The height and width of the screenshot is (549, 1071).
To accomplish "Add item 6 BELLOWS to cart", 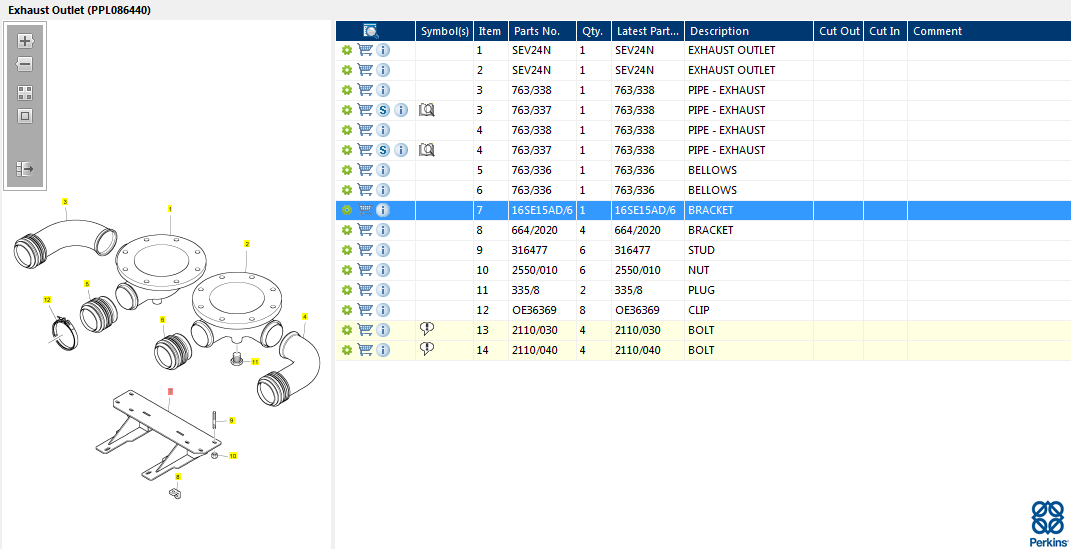I will (365, 190).
